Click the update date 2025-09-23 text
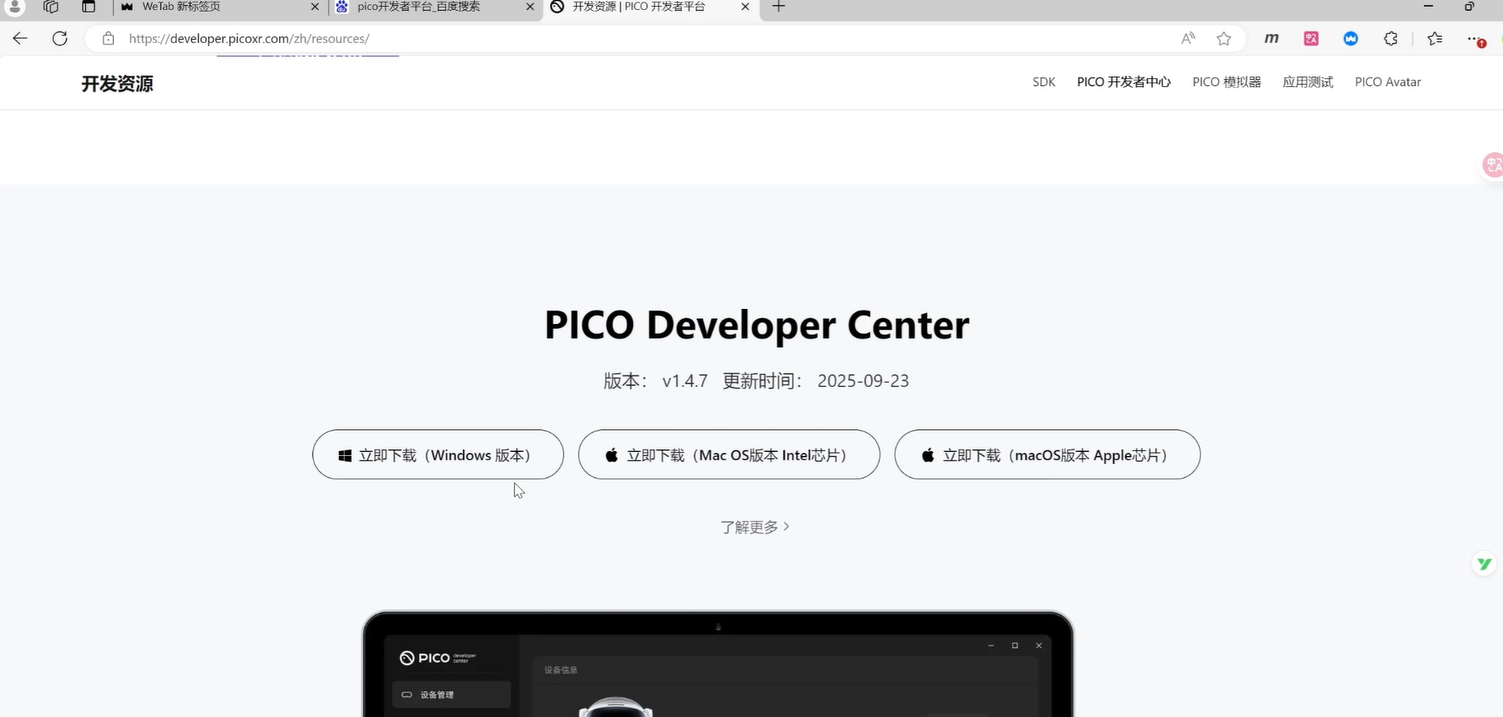The height and width of the screenshot is (717, 1503). click(x=863, y=381)
